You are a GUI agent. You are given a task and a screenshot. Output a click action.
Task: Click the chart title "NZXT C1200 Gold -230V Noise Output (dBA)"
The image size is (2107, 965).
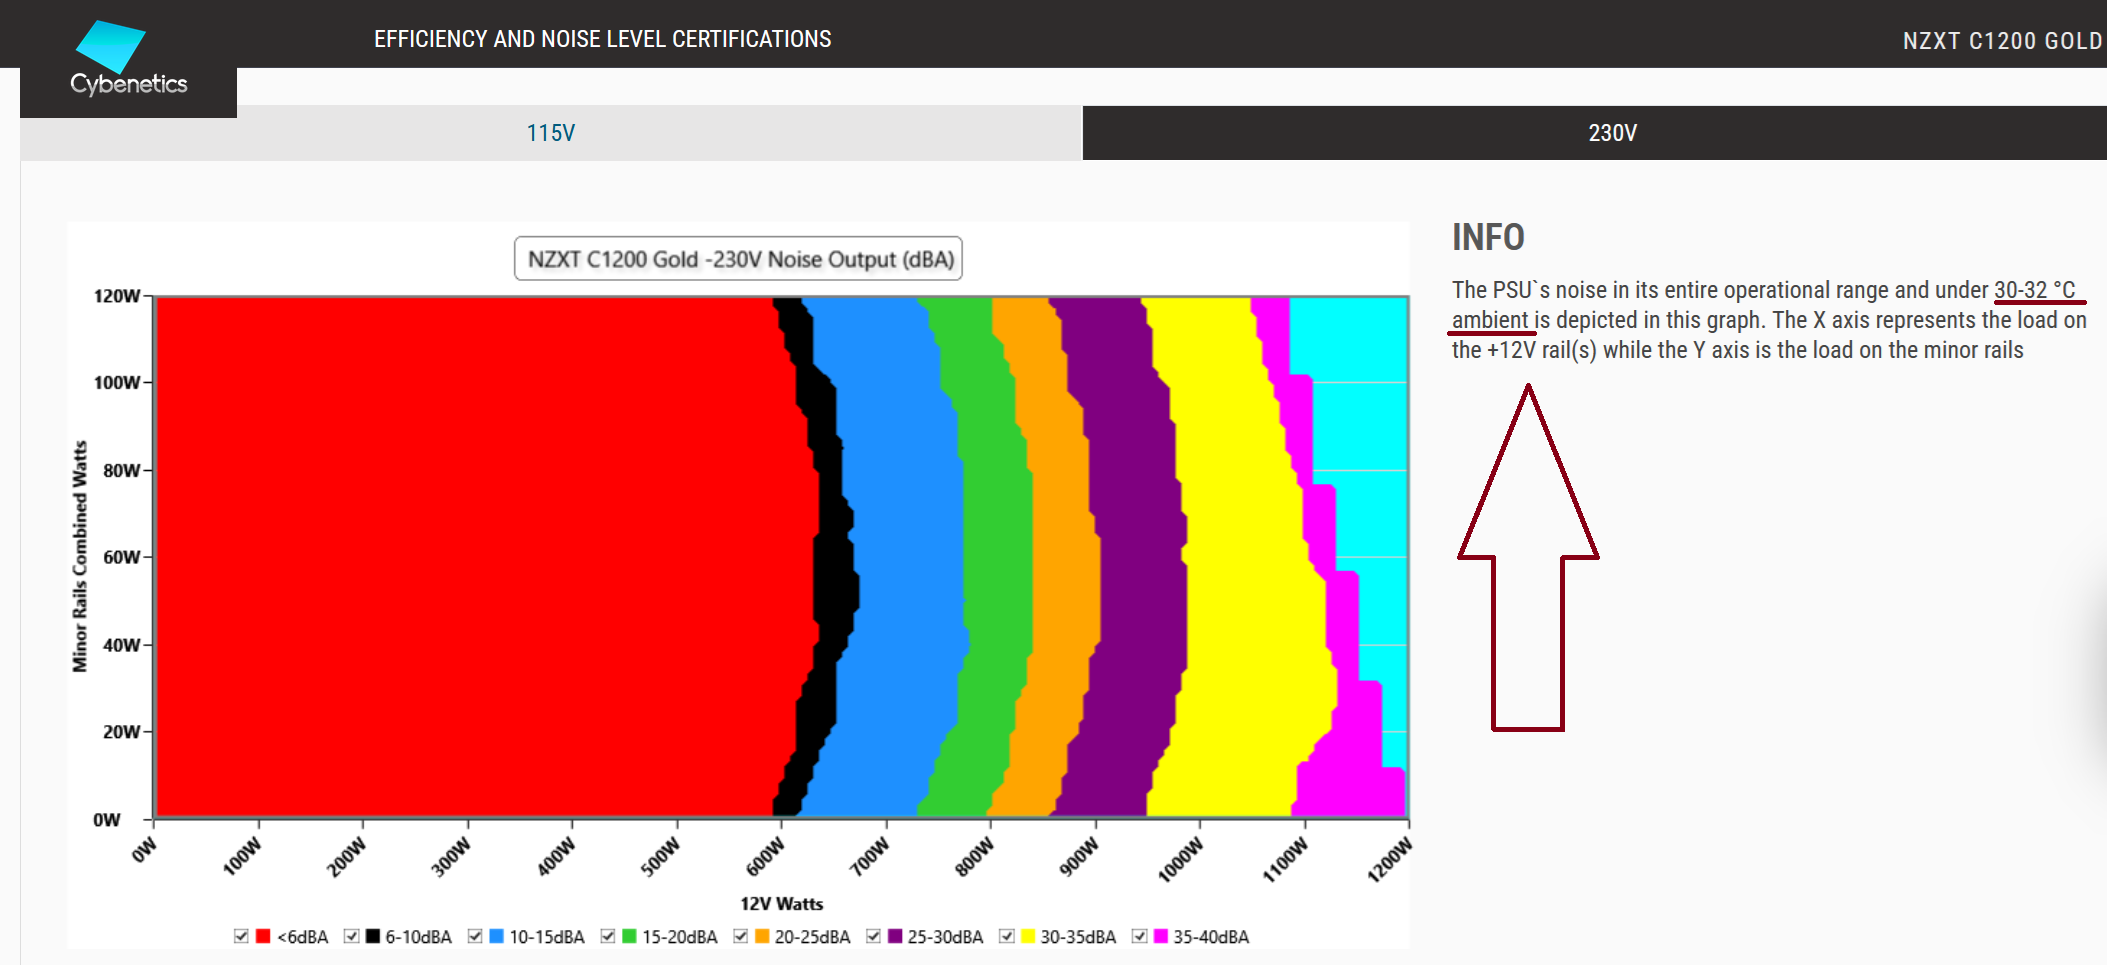(739, 259)
